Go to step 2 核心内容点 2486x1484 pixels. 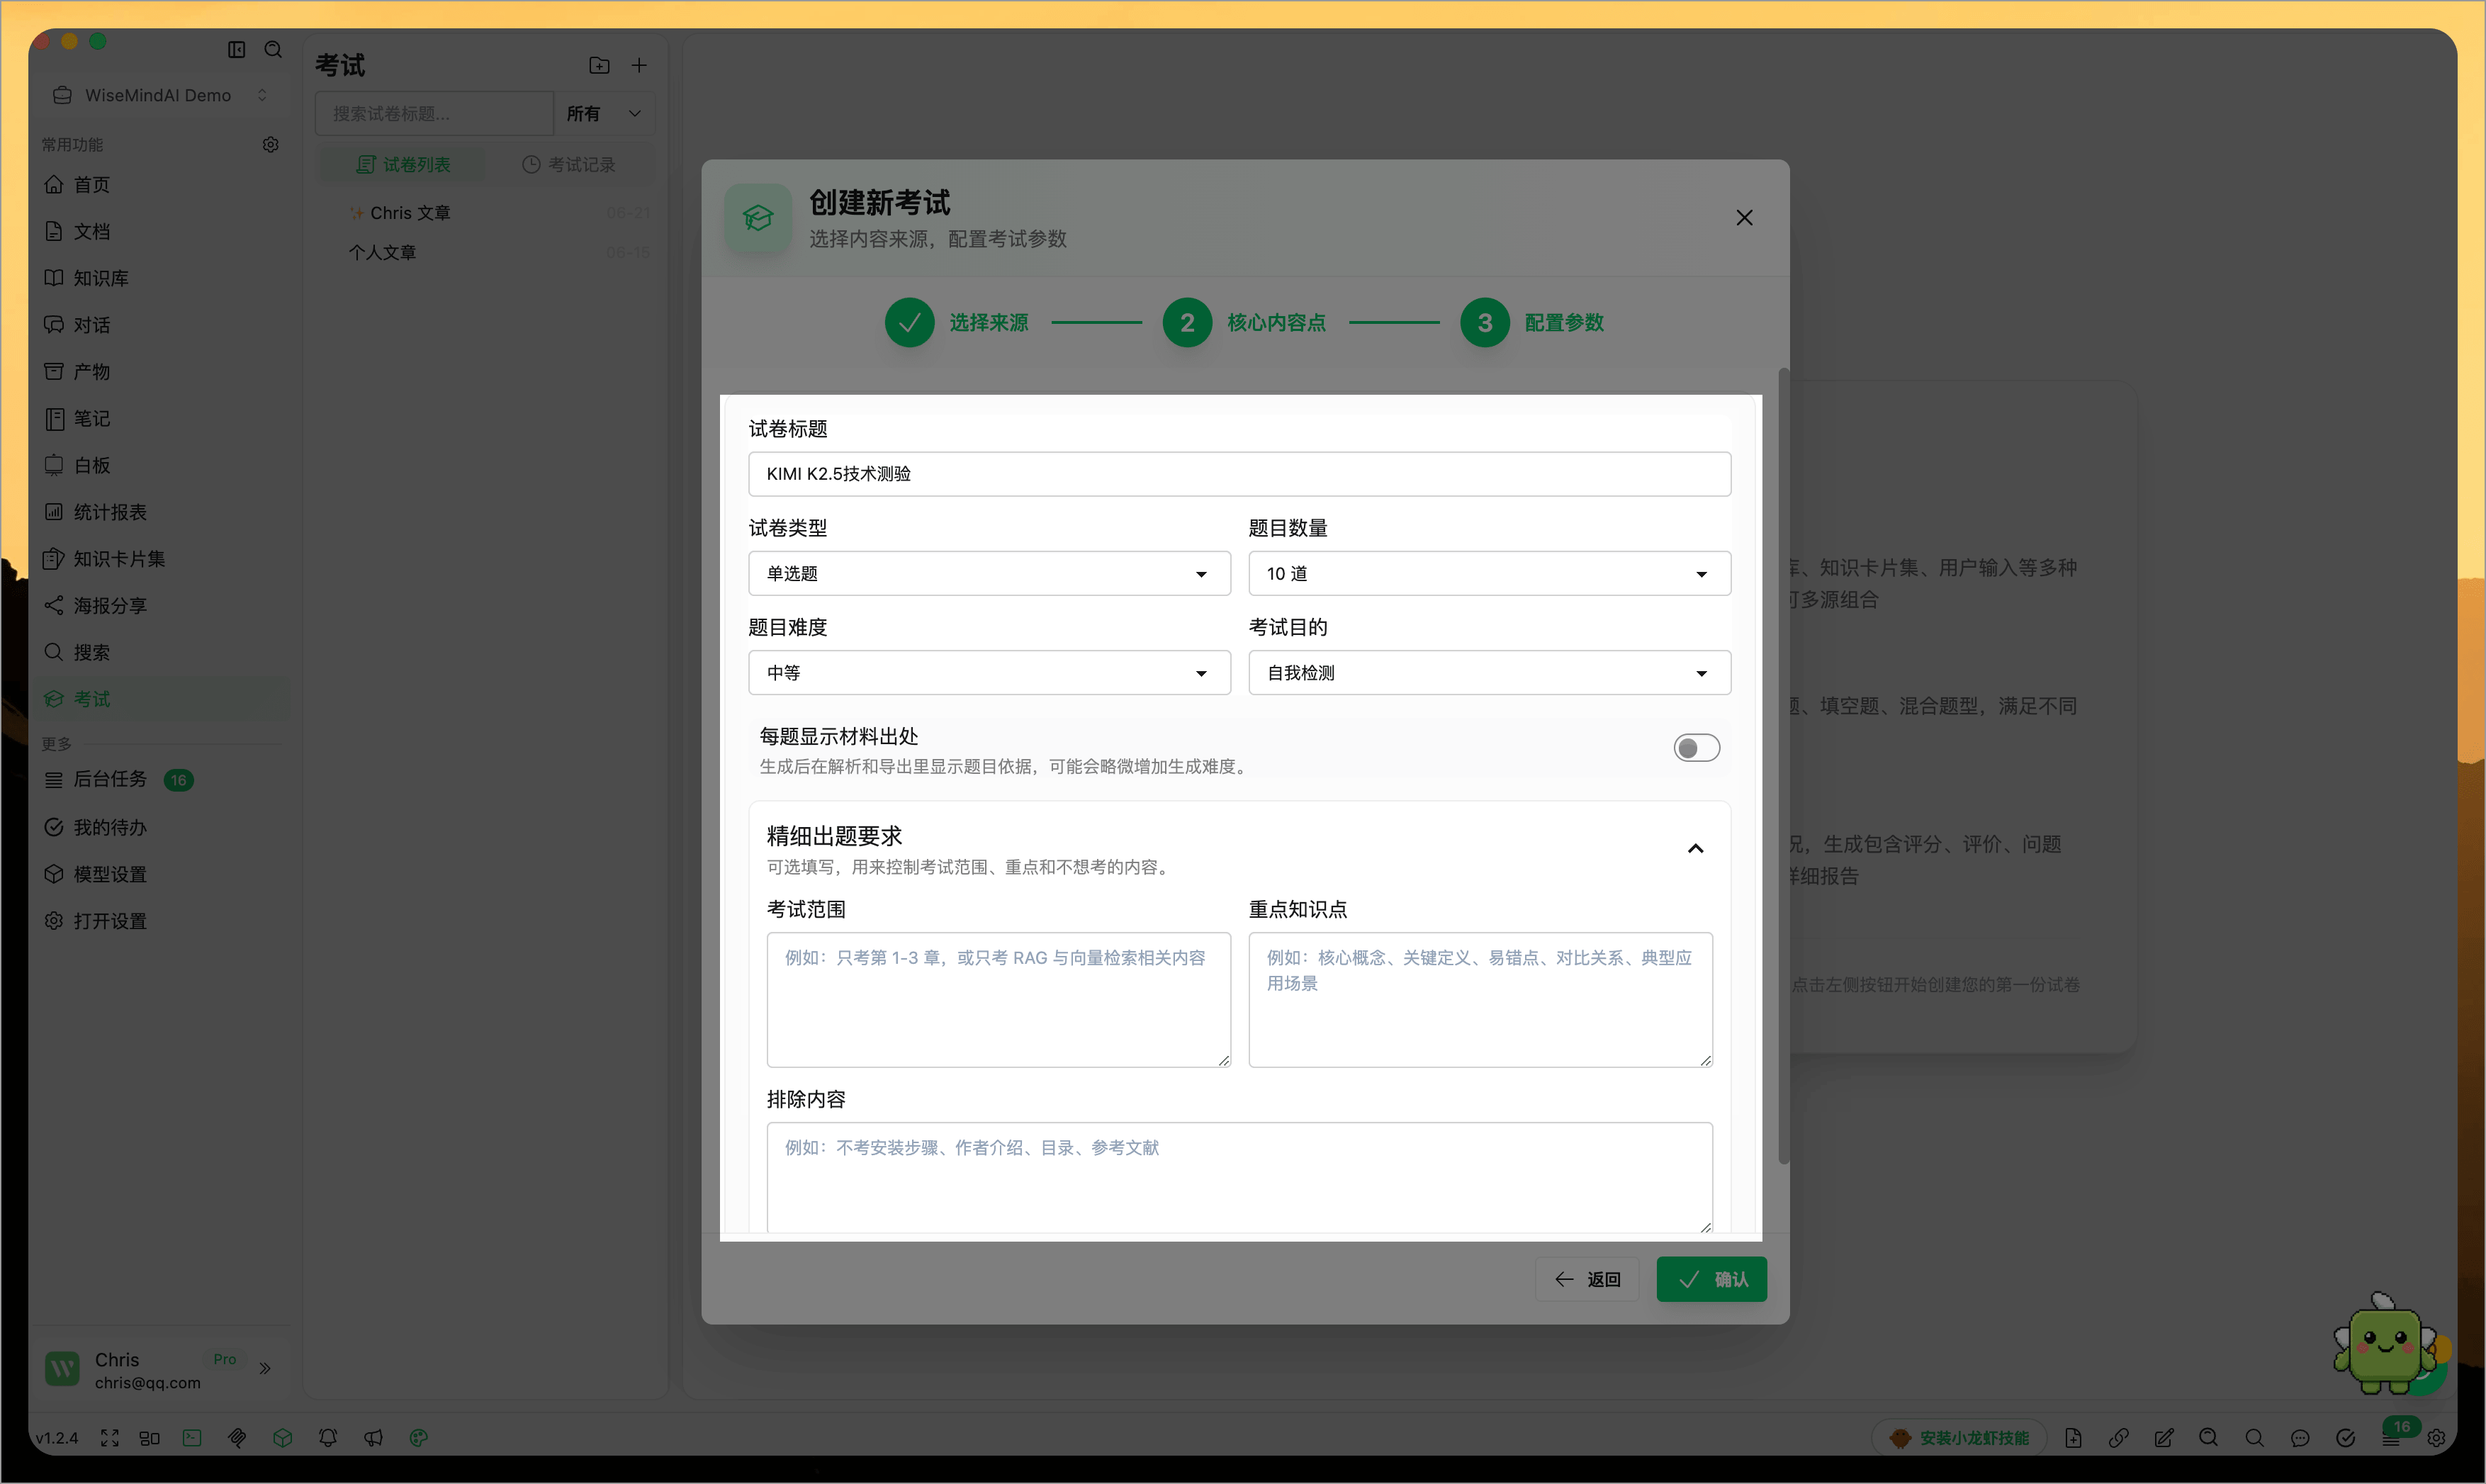(x=1244, y=322)
